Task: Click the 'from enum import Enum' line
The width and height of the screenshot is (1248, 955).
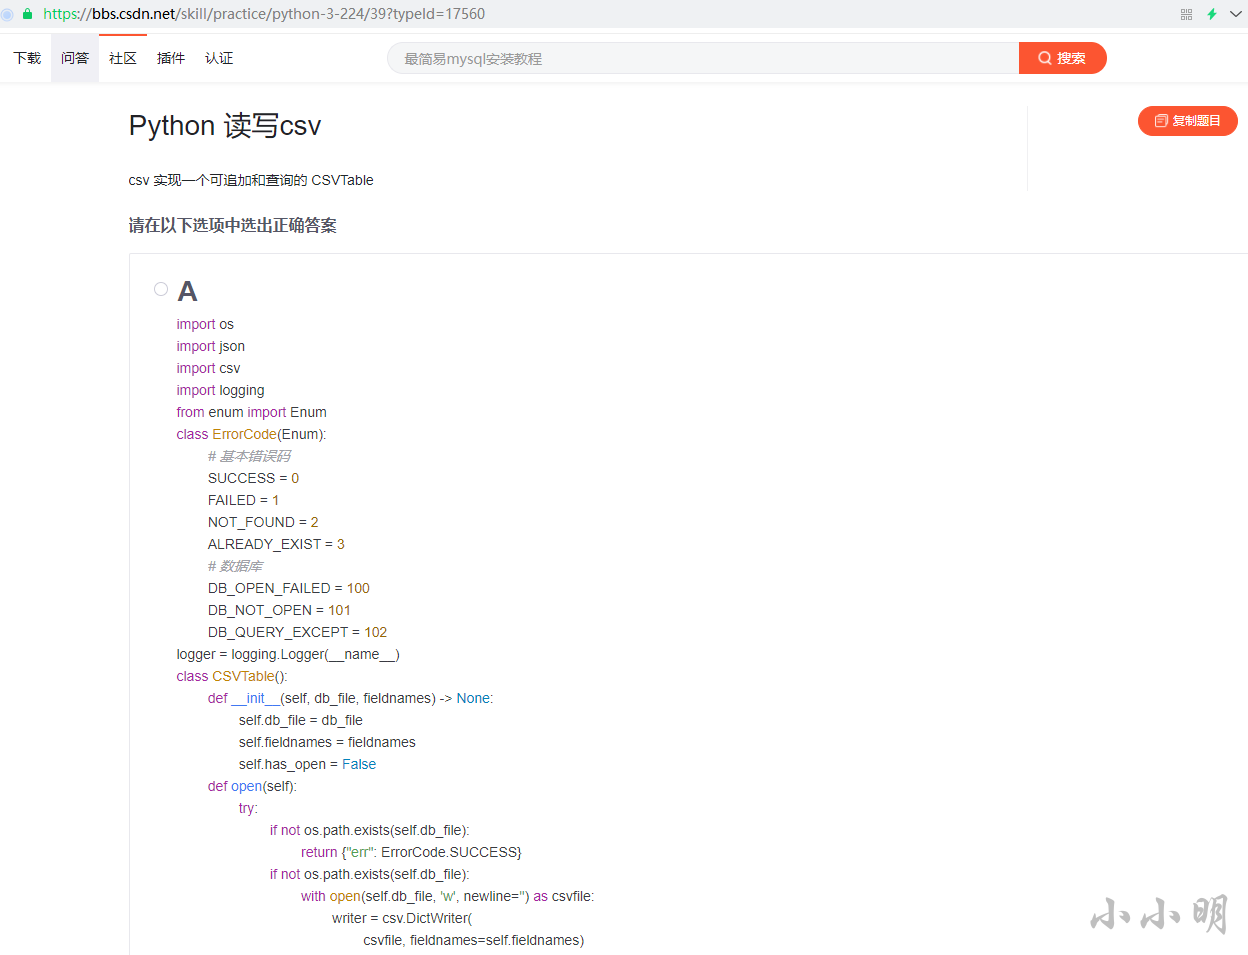Action: (252, 412)
